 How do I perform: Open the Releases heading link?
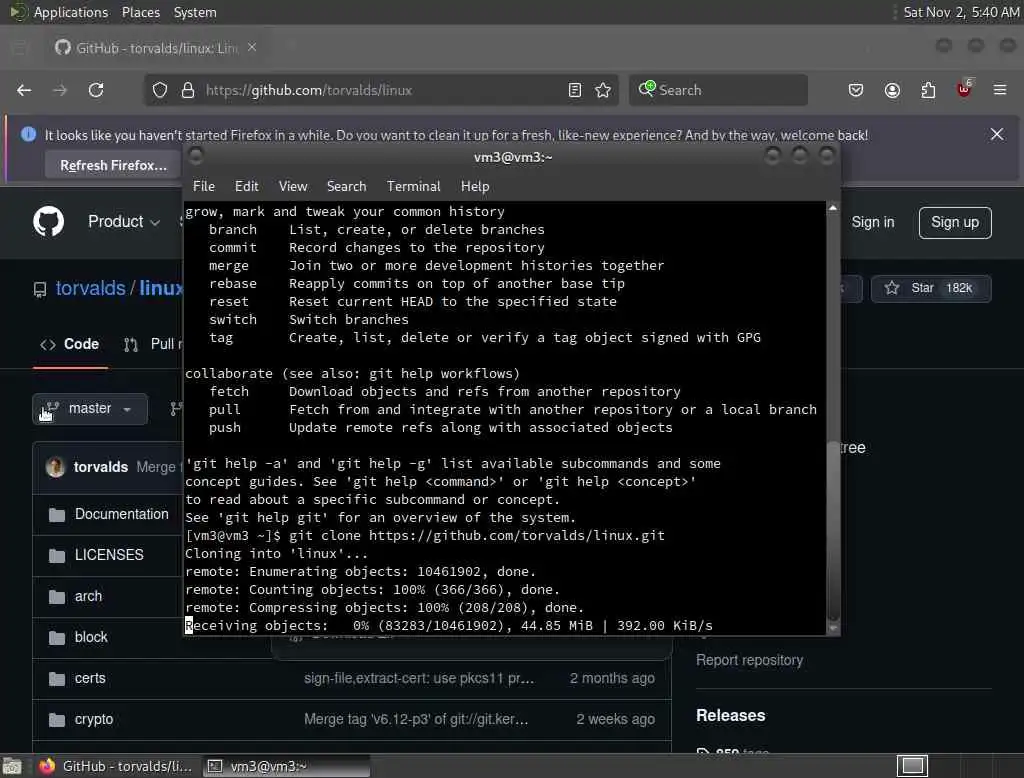(730, 715)
